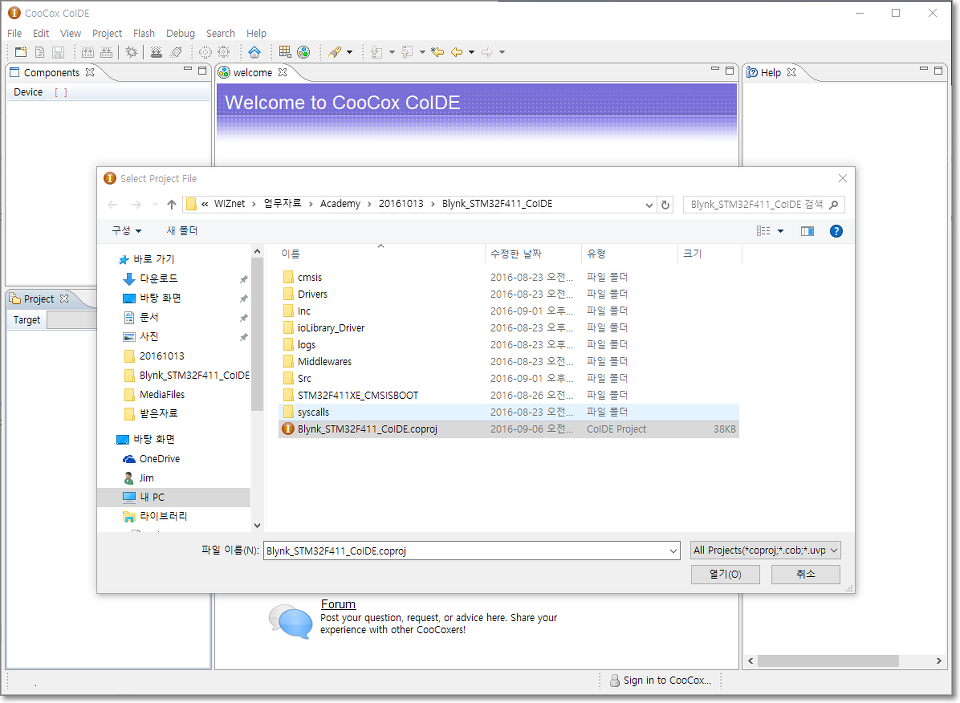Maximize the Help panel
The height and width of the screenshot is (703, 960).
click(938, 70)
